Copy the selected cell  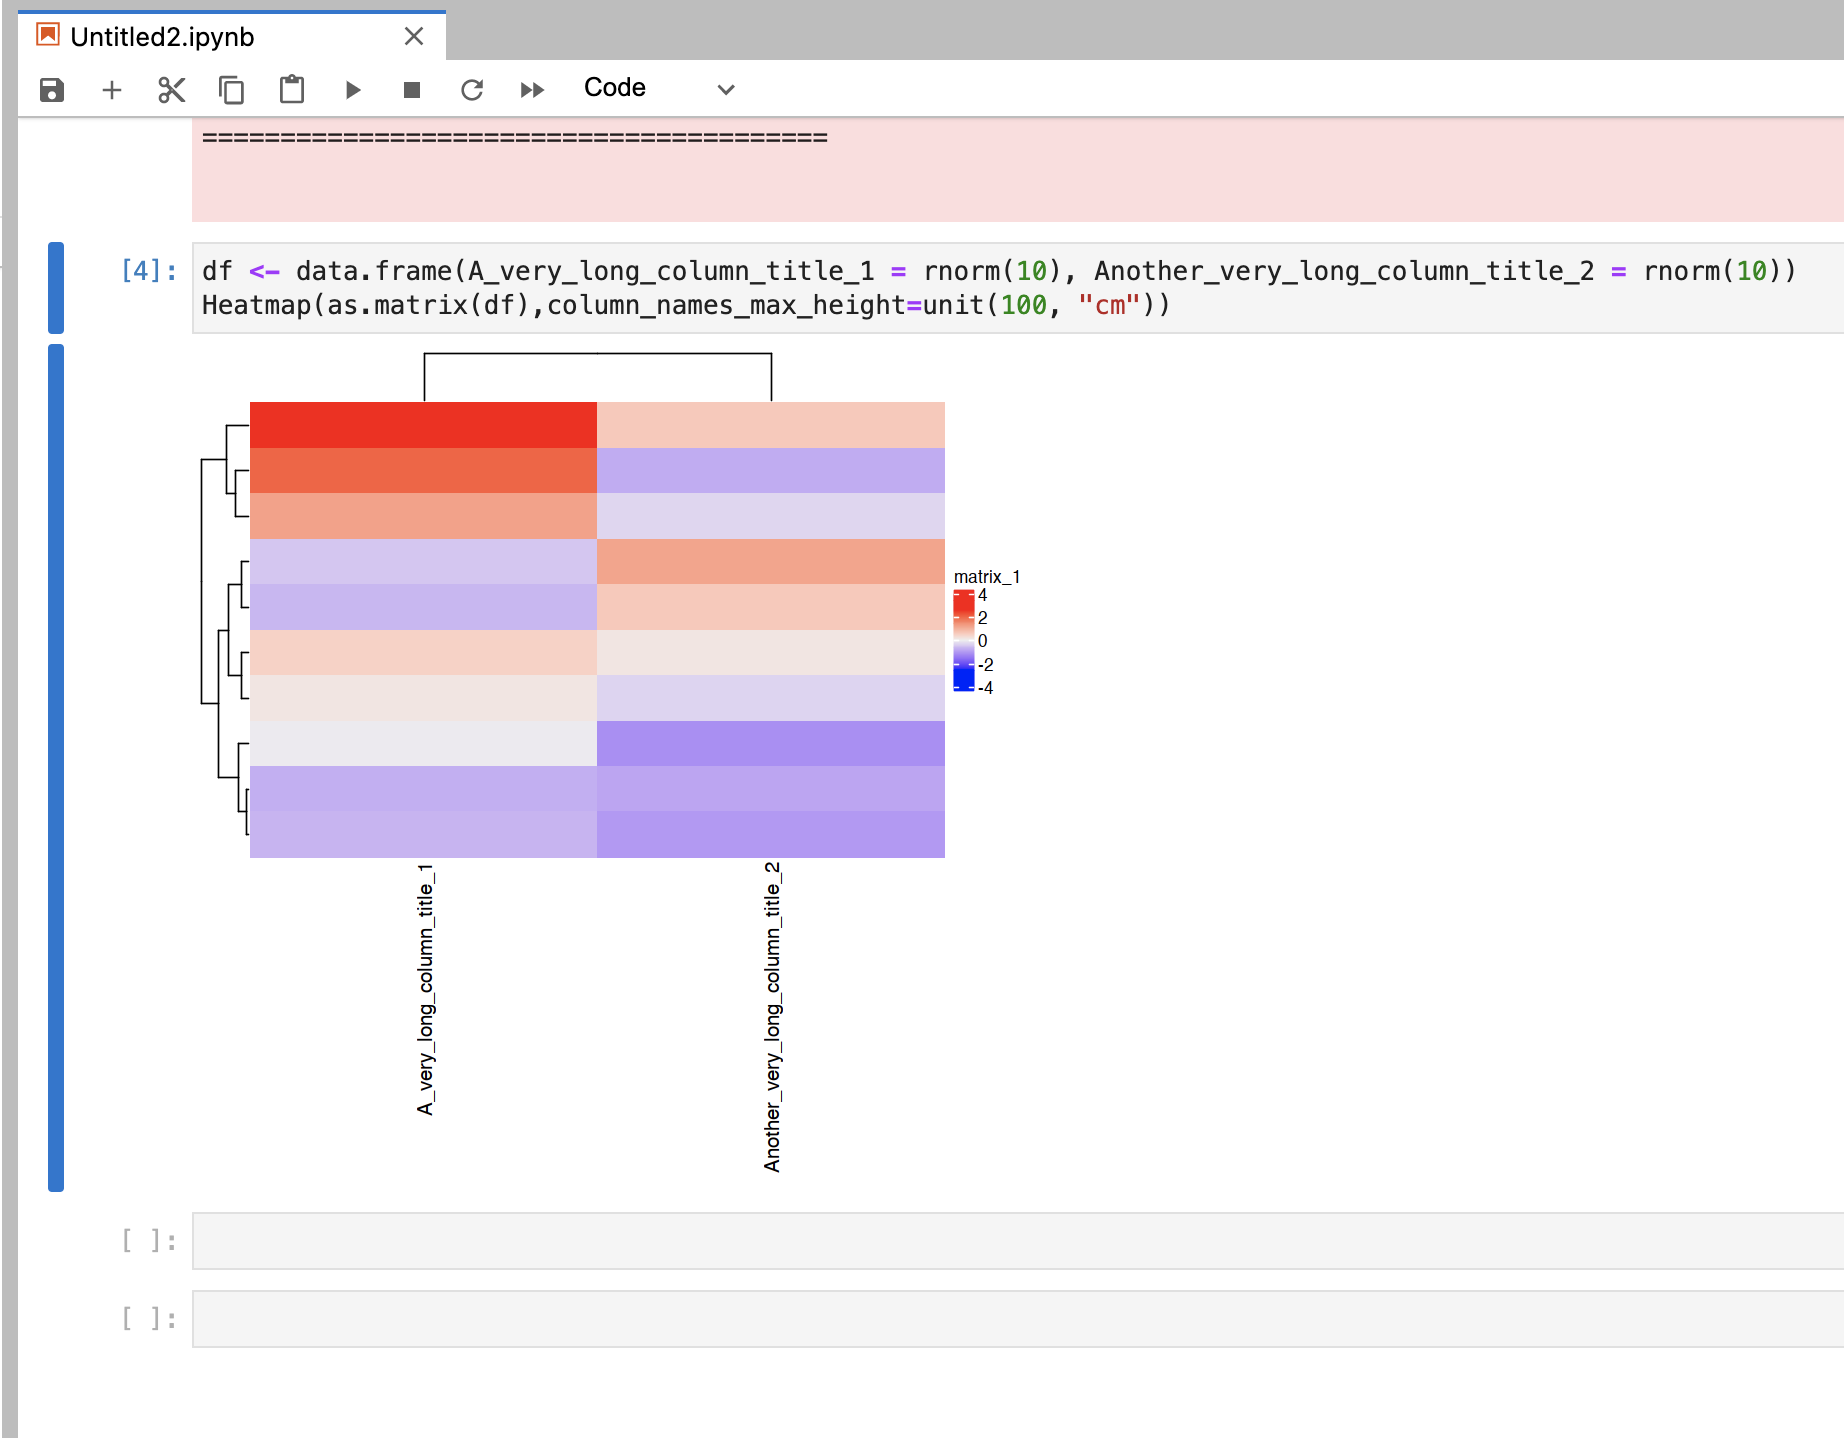point(231,89)
